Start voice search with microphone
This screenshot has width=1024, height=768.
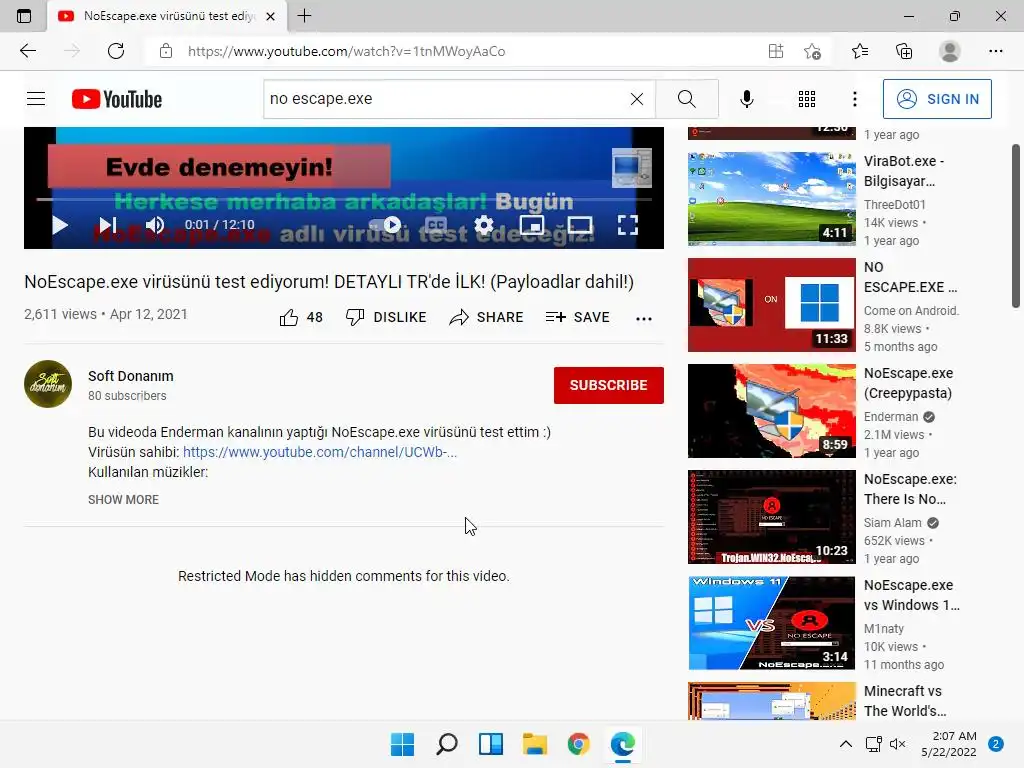point(746,99)
